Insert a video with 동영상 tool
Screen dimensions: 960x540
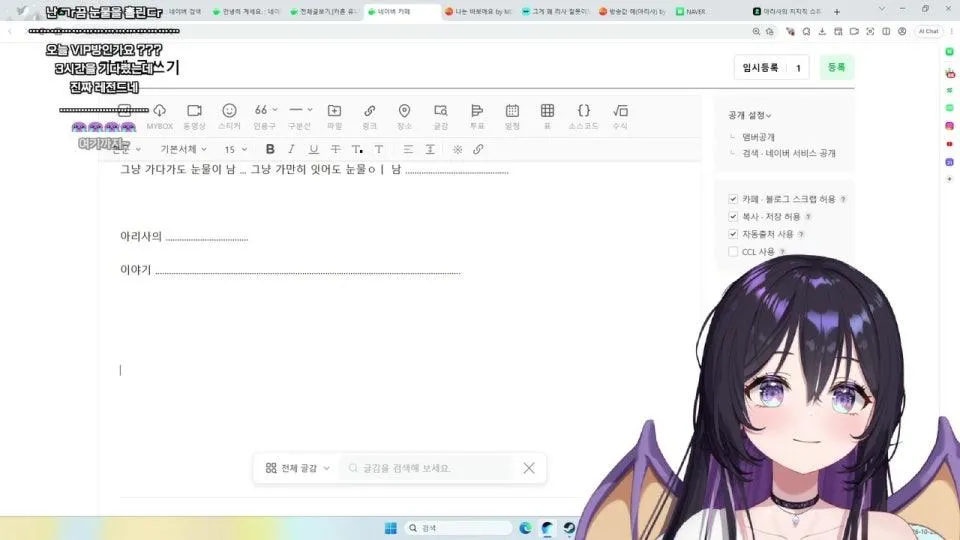click(x=194, y=116)
